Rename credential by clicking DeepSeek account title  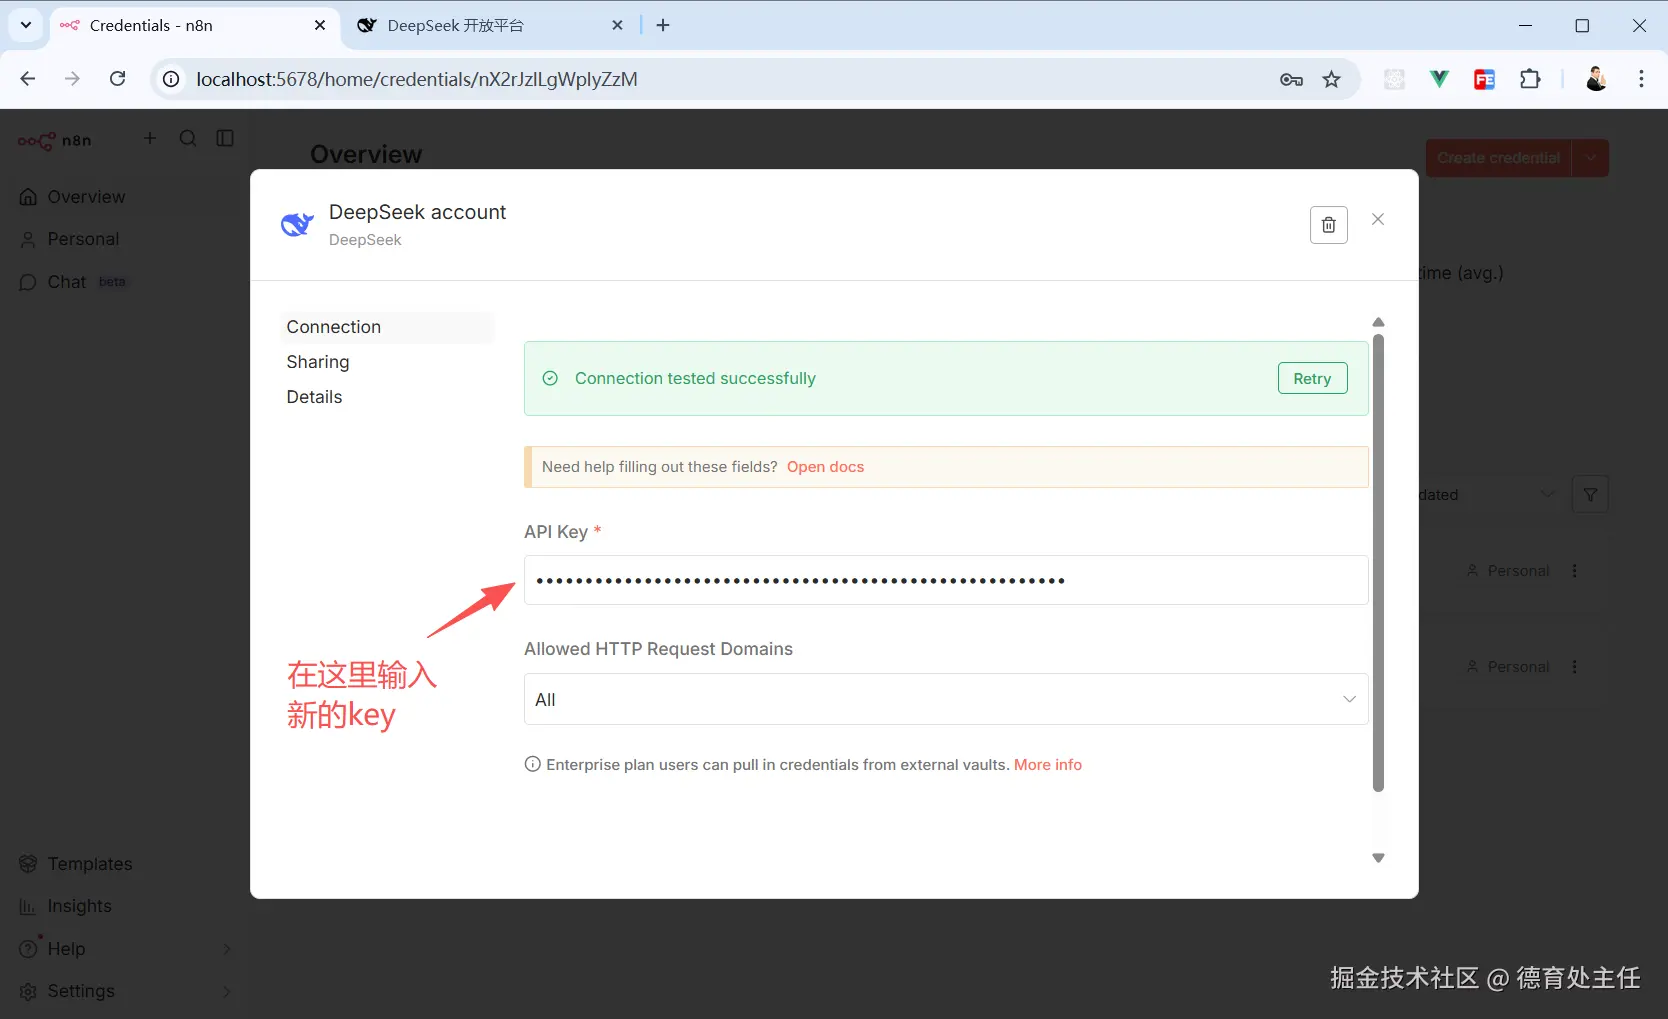tap(417, 212)
